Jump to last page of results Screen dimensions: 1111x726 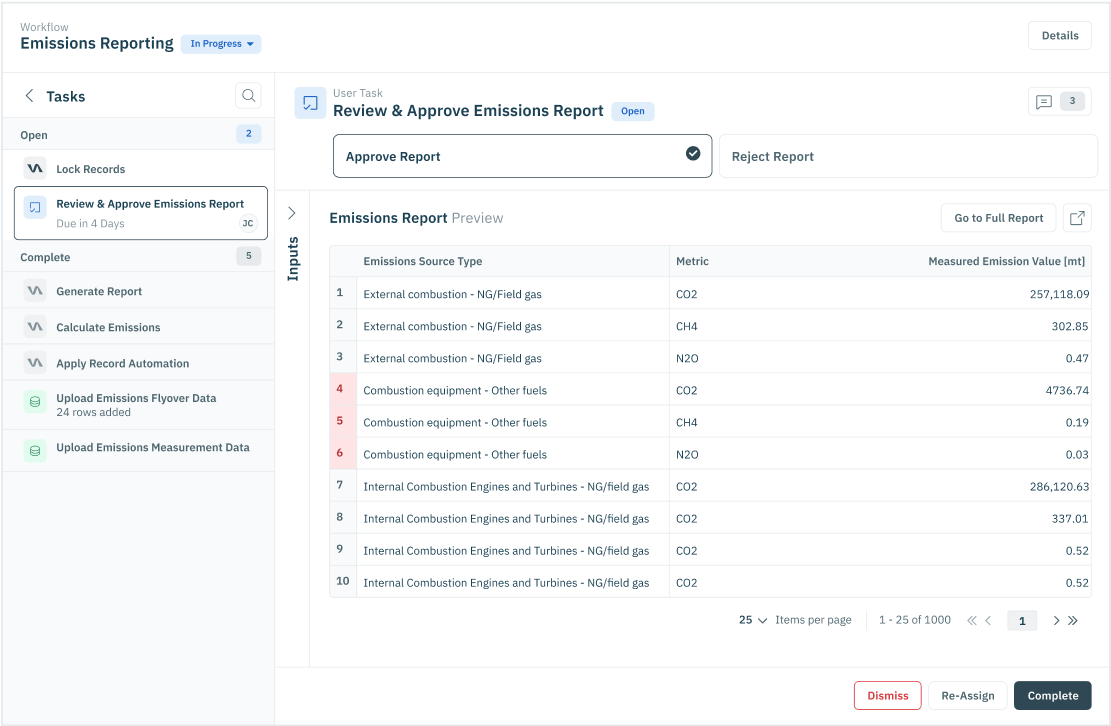coord(1073,620)
